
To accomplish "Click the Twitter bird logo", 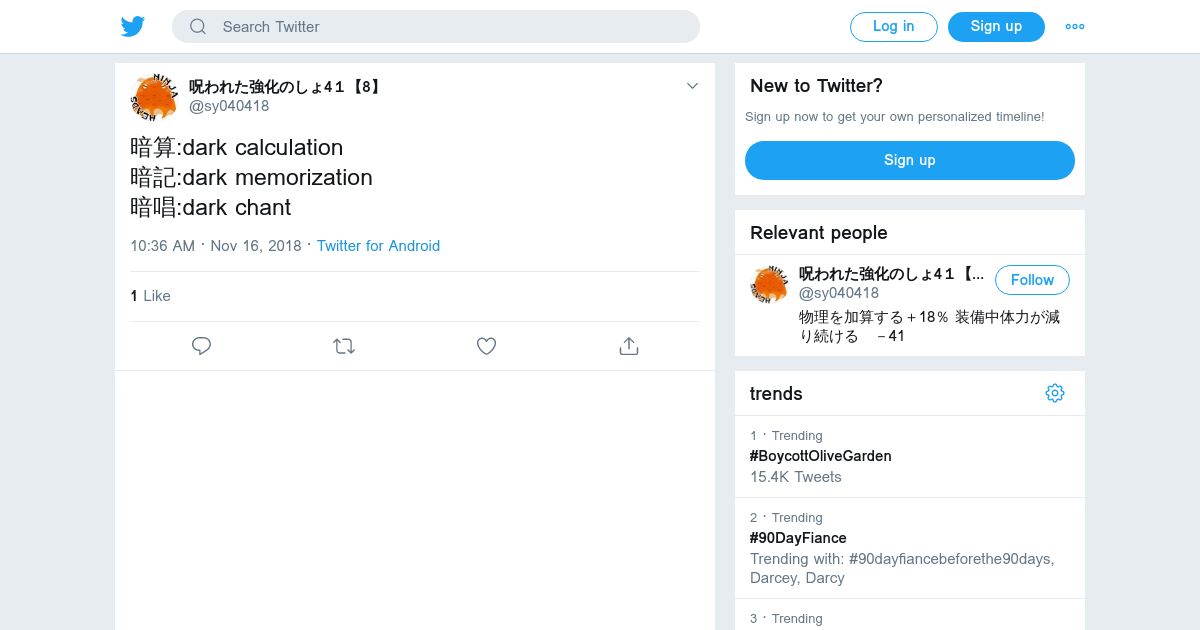I will [133, 27].
